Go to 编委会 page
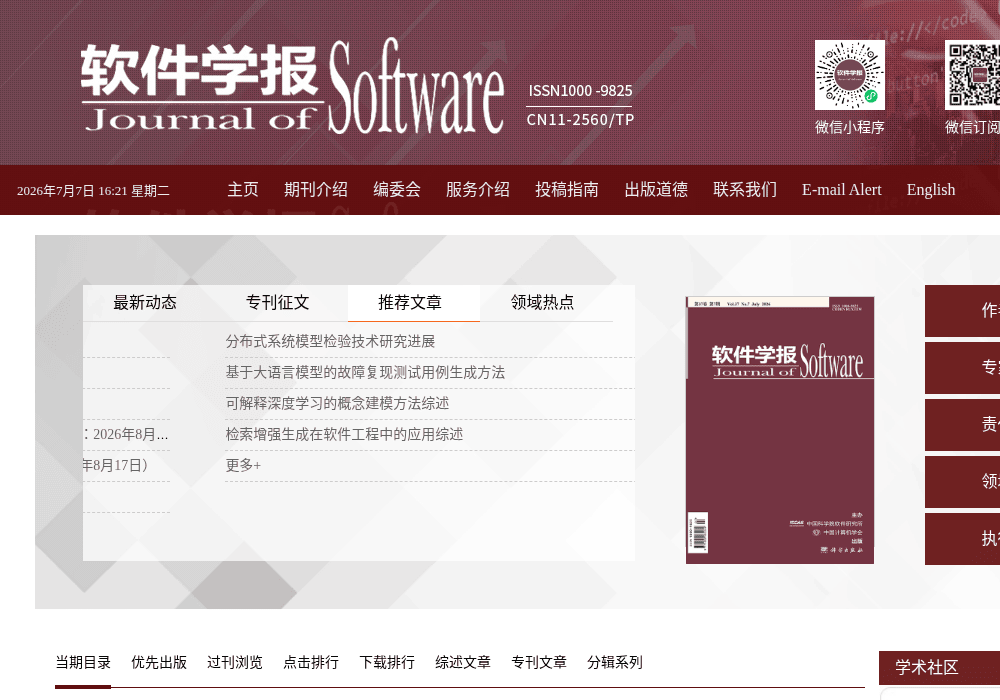The width and height of the screenshot is (1000, 700). (397, 189)
